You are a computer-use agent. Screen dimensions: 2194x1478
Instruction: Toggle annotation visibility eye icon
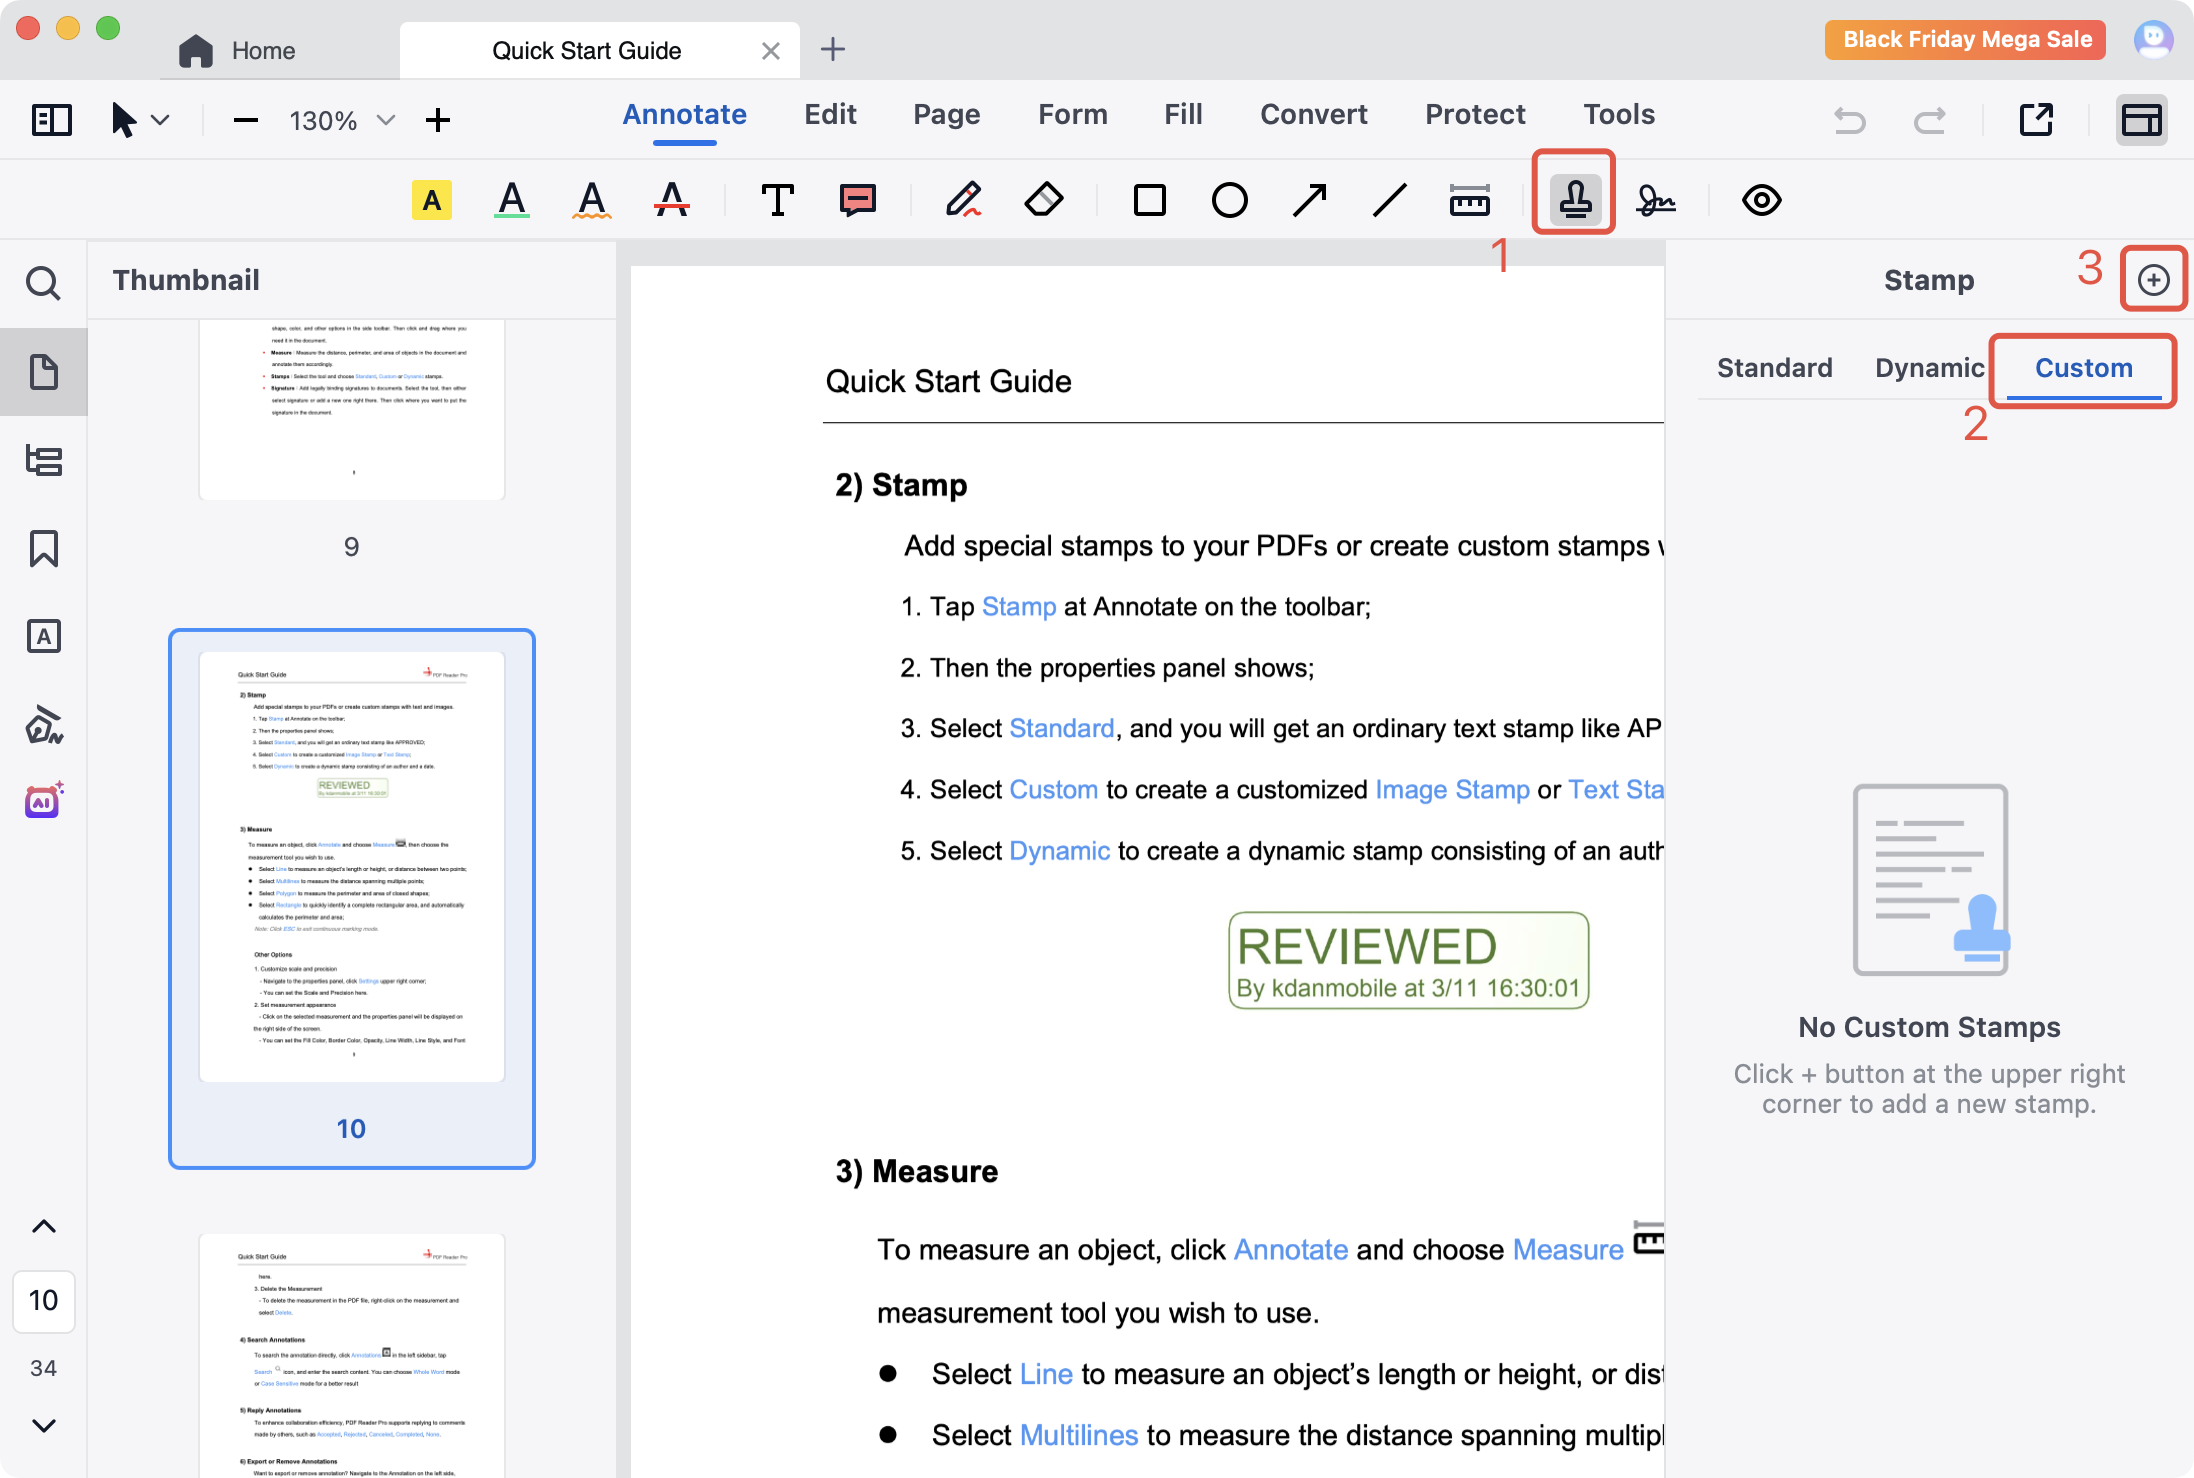pyautogui.click(x=1761, y=200)
